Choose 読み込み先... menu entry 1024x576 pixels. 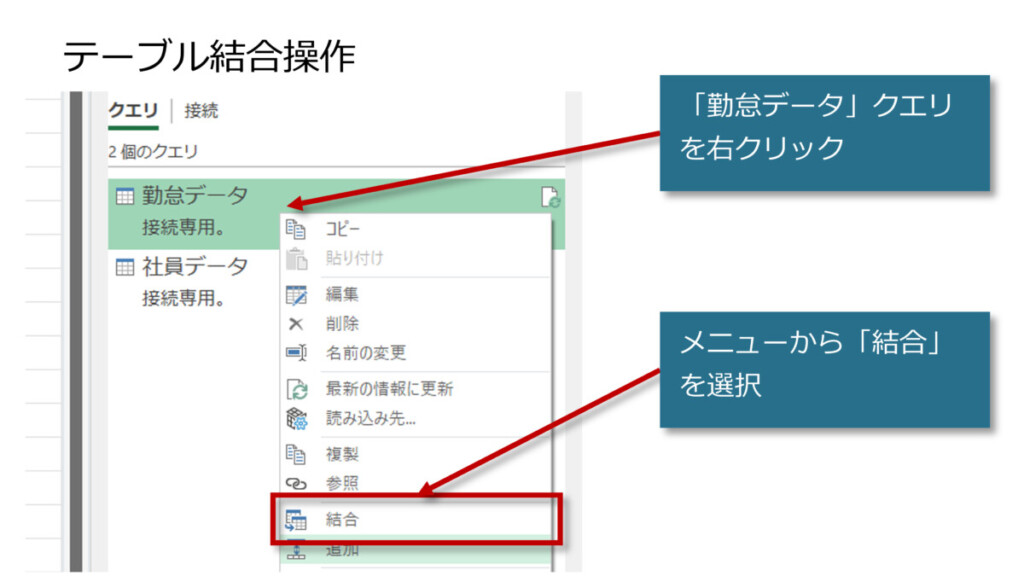click(x=371, y=418)
